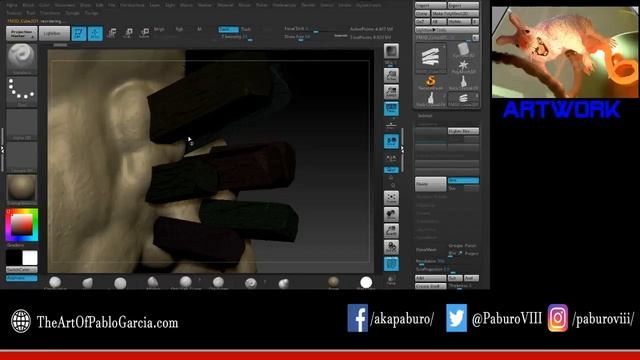Click the Artwork preview thumbnail

tap(565, 52)
